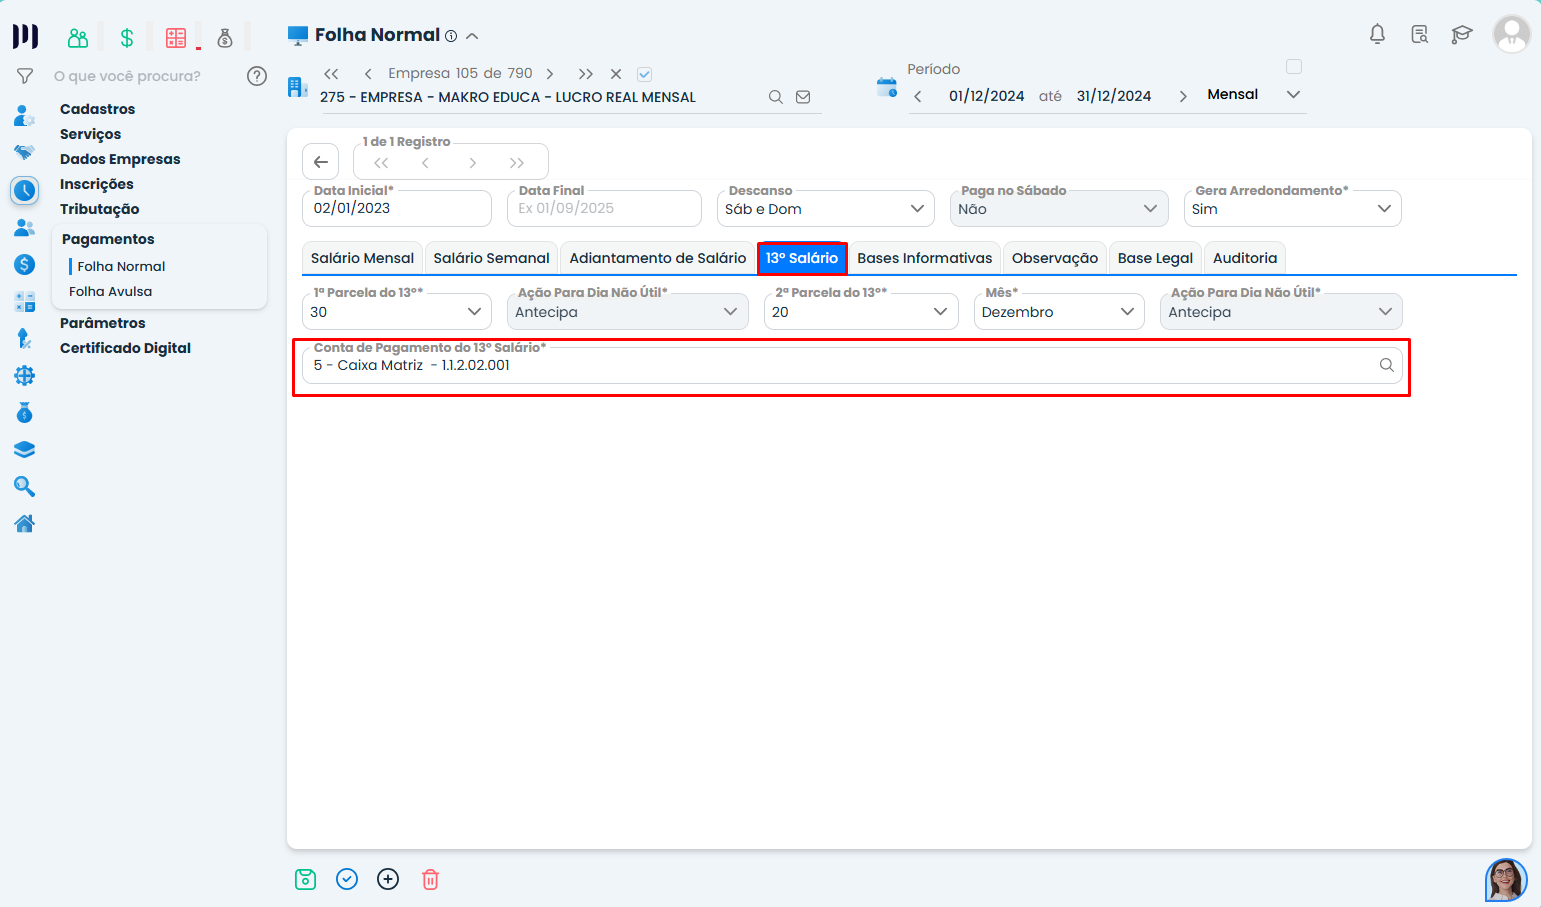
Task: Open the Descanso dropdown
Action: 825,209
